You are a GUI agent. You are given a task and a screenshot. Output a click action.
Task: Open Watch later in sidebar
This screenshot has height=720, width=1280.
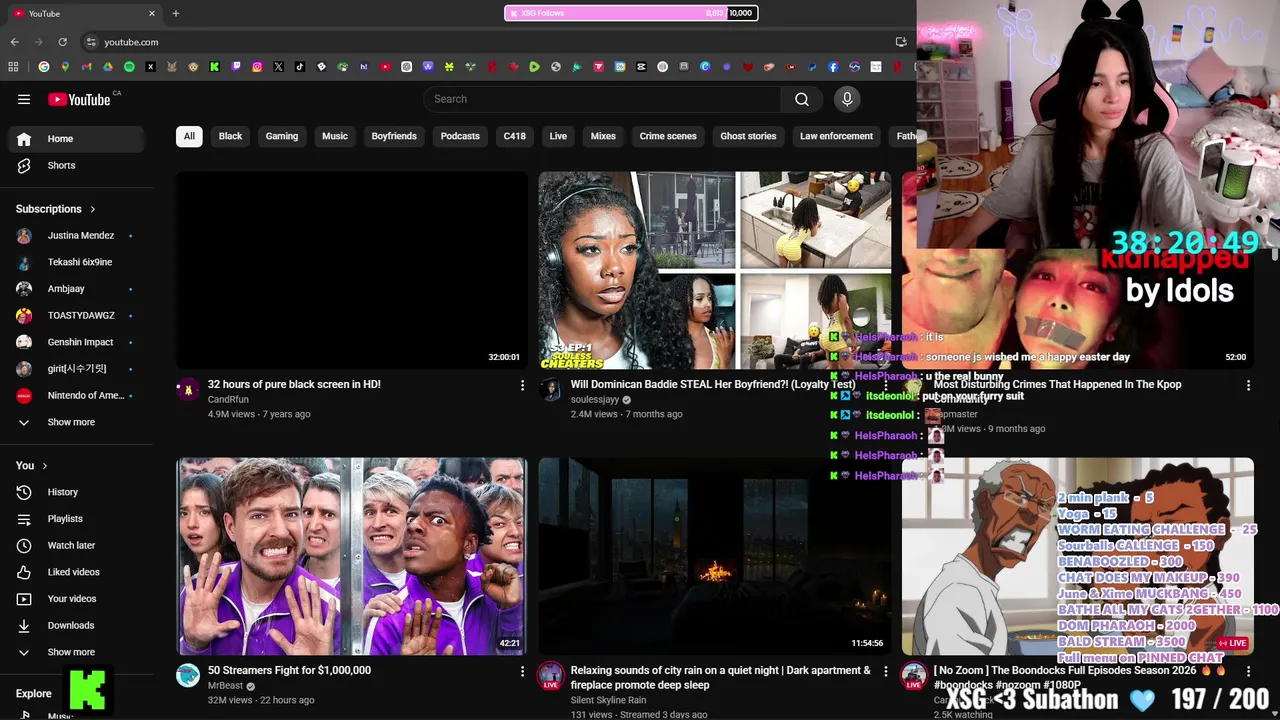[x=76, y=545]
